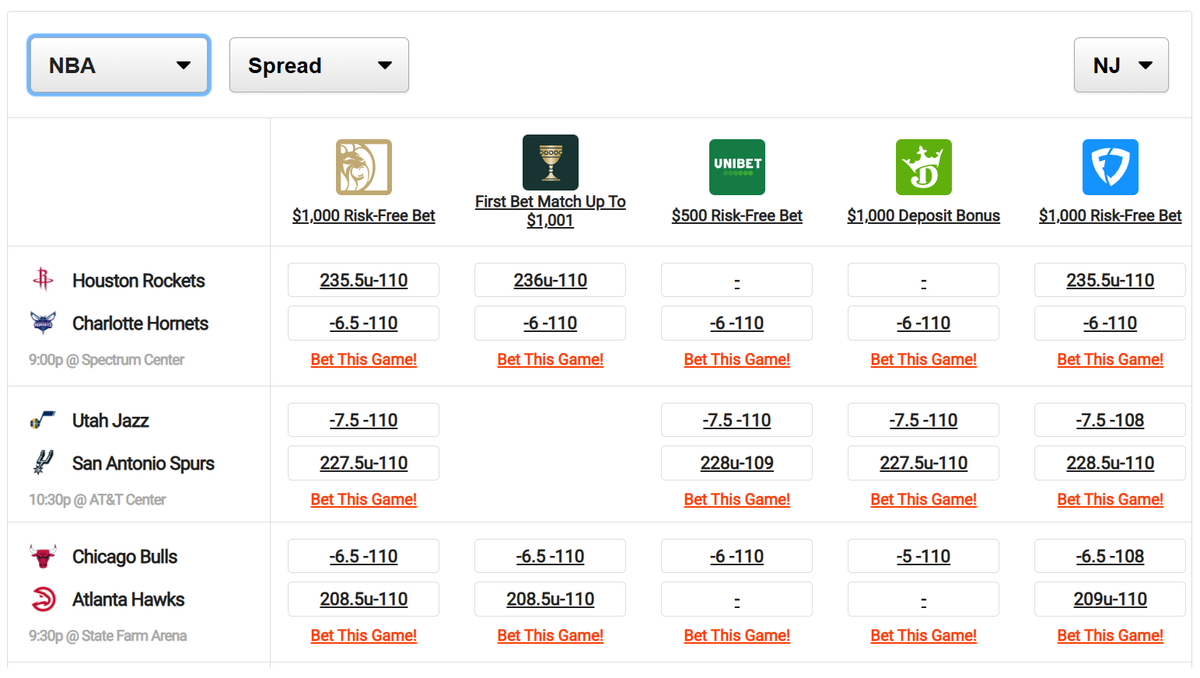Click the Unibet logo
This screenshot has height=678, width=1200.
(737, 167)
